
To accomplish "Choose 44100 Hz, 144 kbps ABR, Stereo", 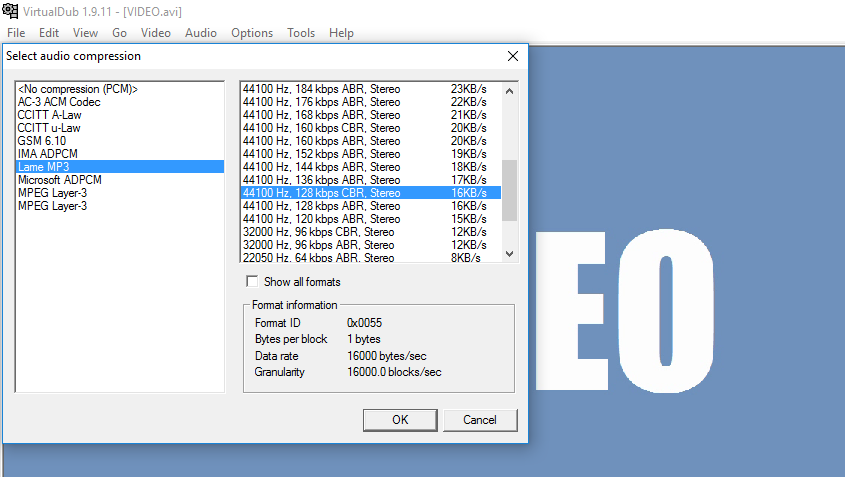I will [x=371, y=167].
